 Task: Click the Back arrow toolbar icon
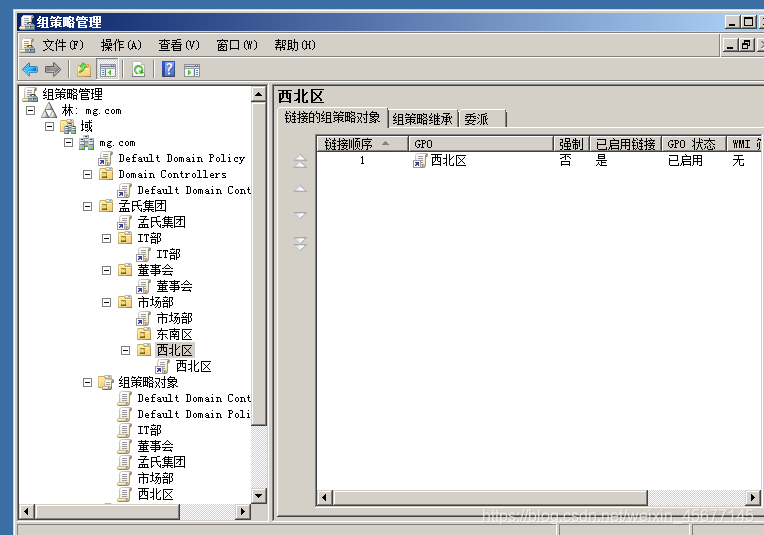click(30, 70)
